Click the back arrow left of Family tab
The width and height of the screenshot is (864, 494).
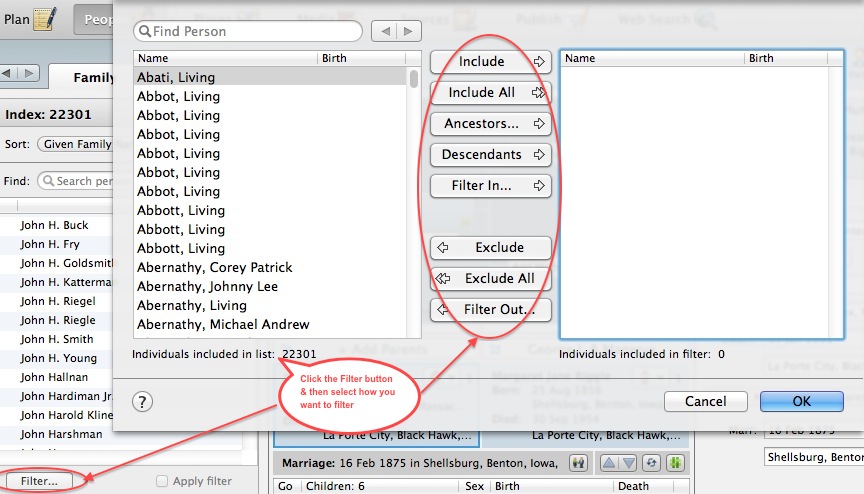point(8,73)
